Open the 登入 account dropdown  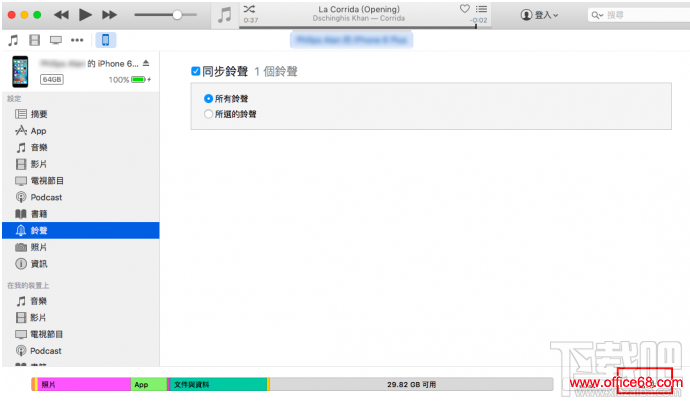coord(539,15)
